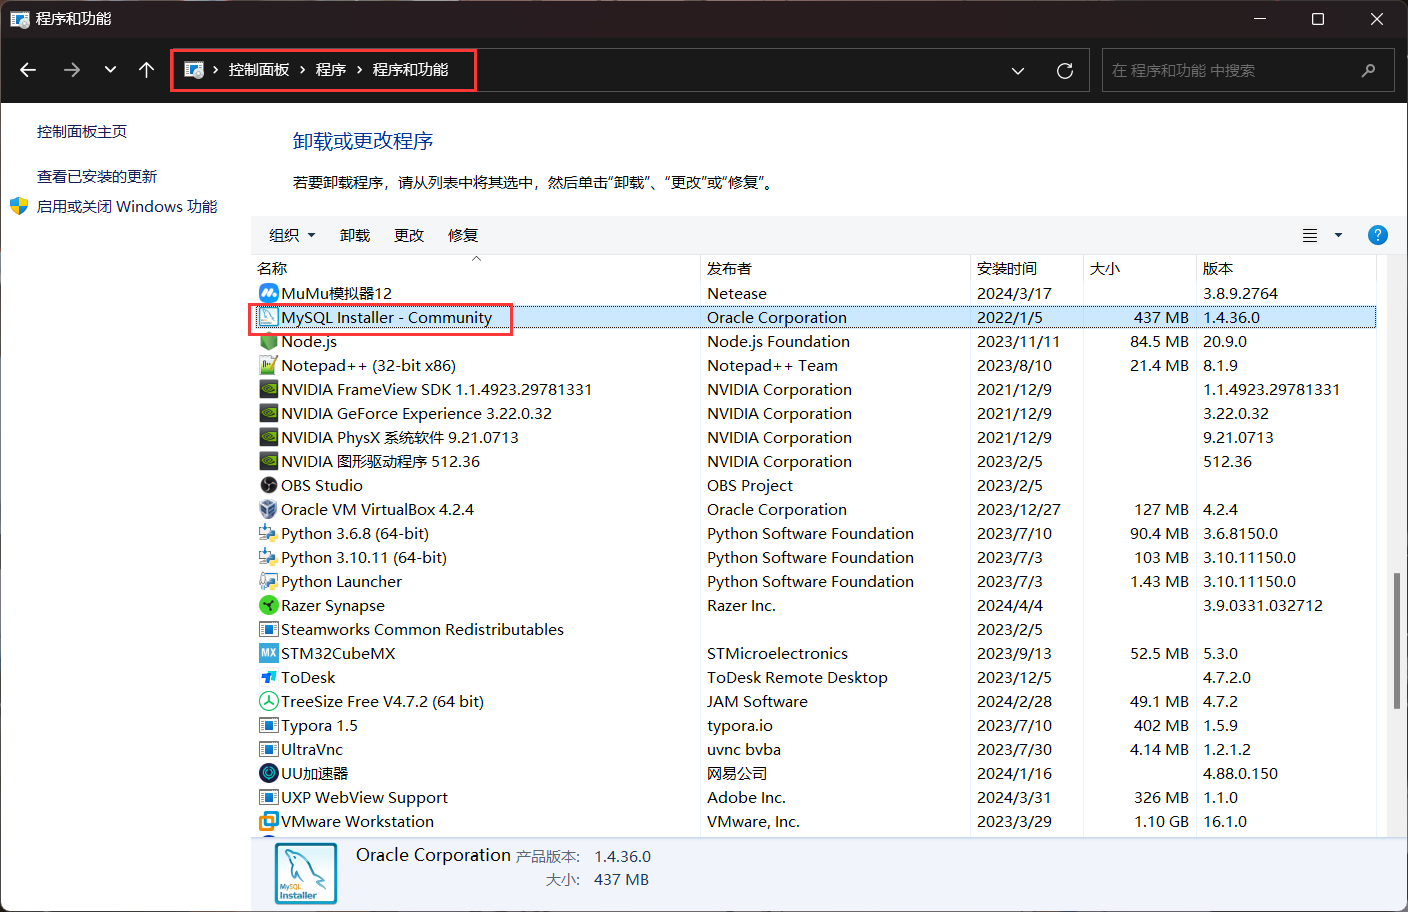The height and width of the screenshot is (912, 1408).
Task: Click the UXP WebView Support icon
Action: [268, 797]
